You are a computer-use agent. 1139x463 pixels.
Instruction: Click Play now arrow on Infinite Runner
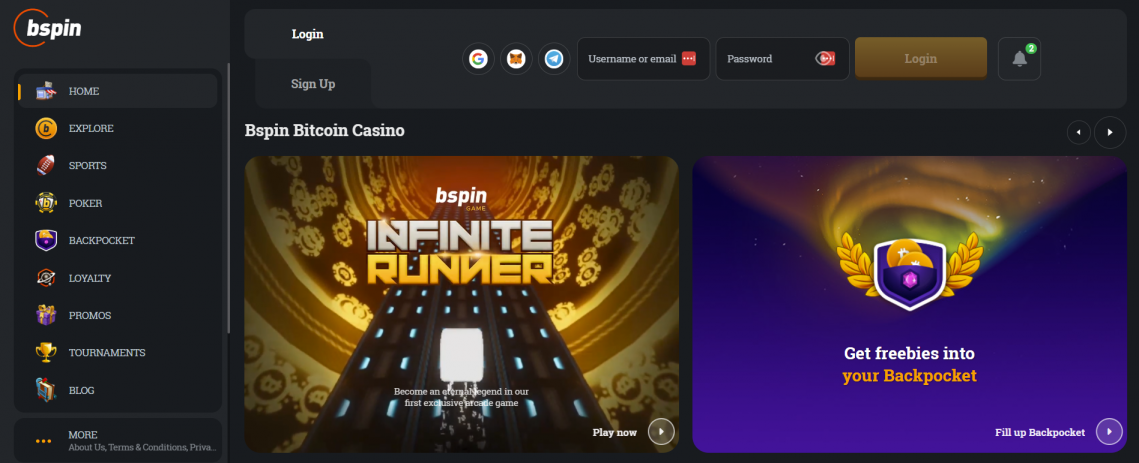(661, 432)
